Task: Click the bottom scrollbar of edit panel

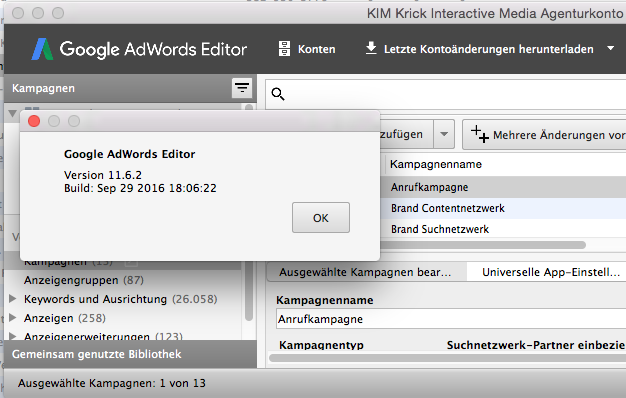Action: click(x=447, y=358)
